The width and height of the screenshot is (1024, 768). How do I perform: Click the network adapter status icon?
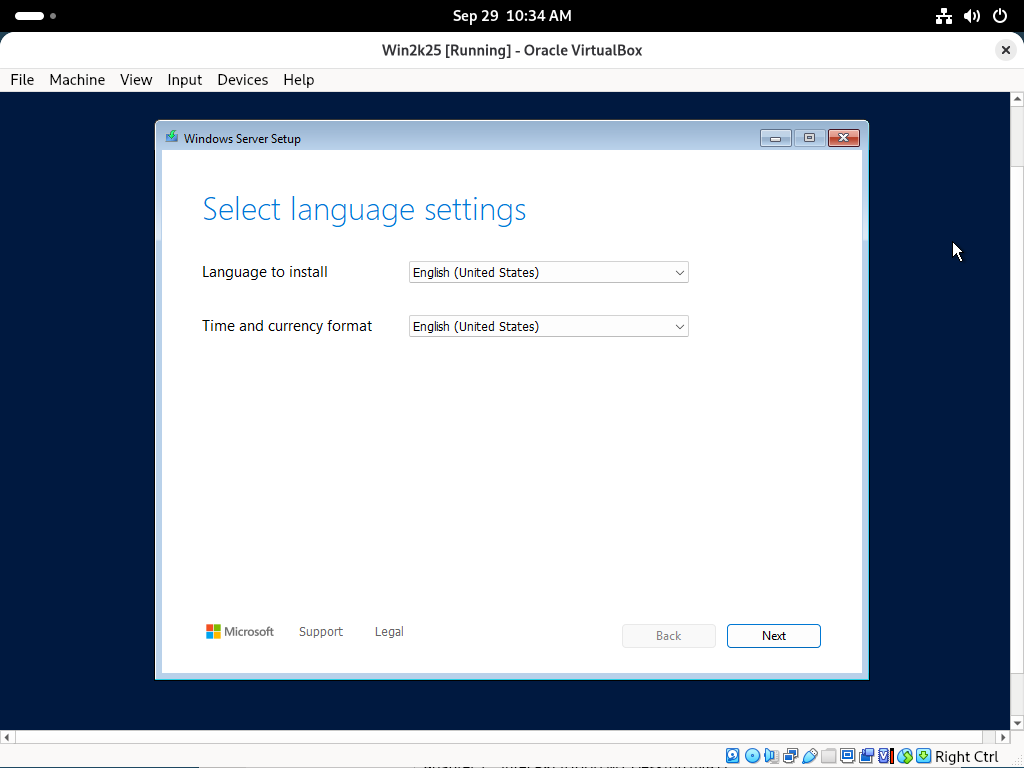tap(790, 756)
